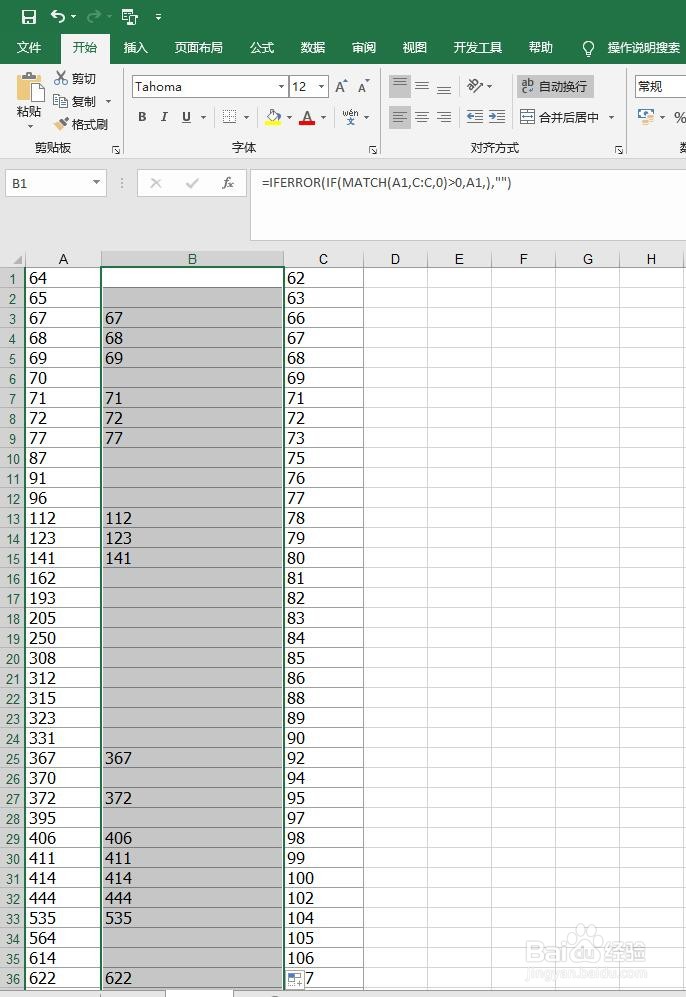Switch to the 开发工具 ribbon tab

[x=477, y=48]
